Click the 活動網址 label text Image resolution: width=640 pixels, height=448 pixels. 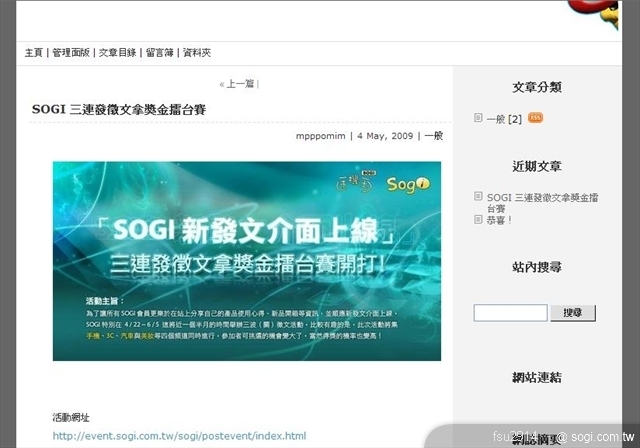pyautogui.click(x=71, y=417)
